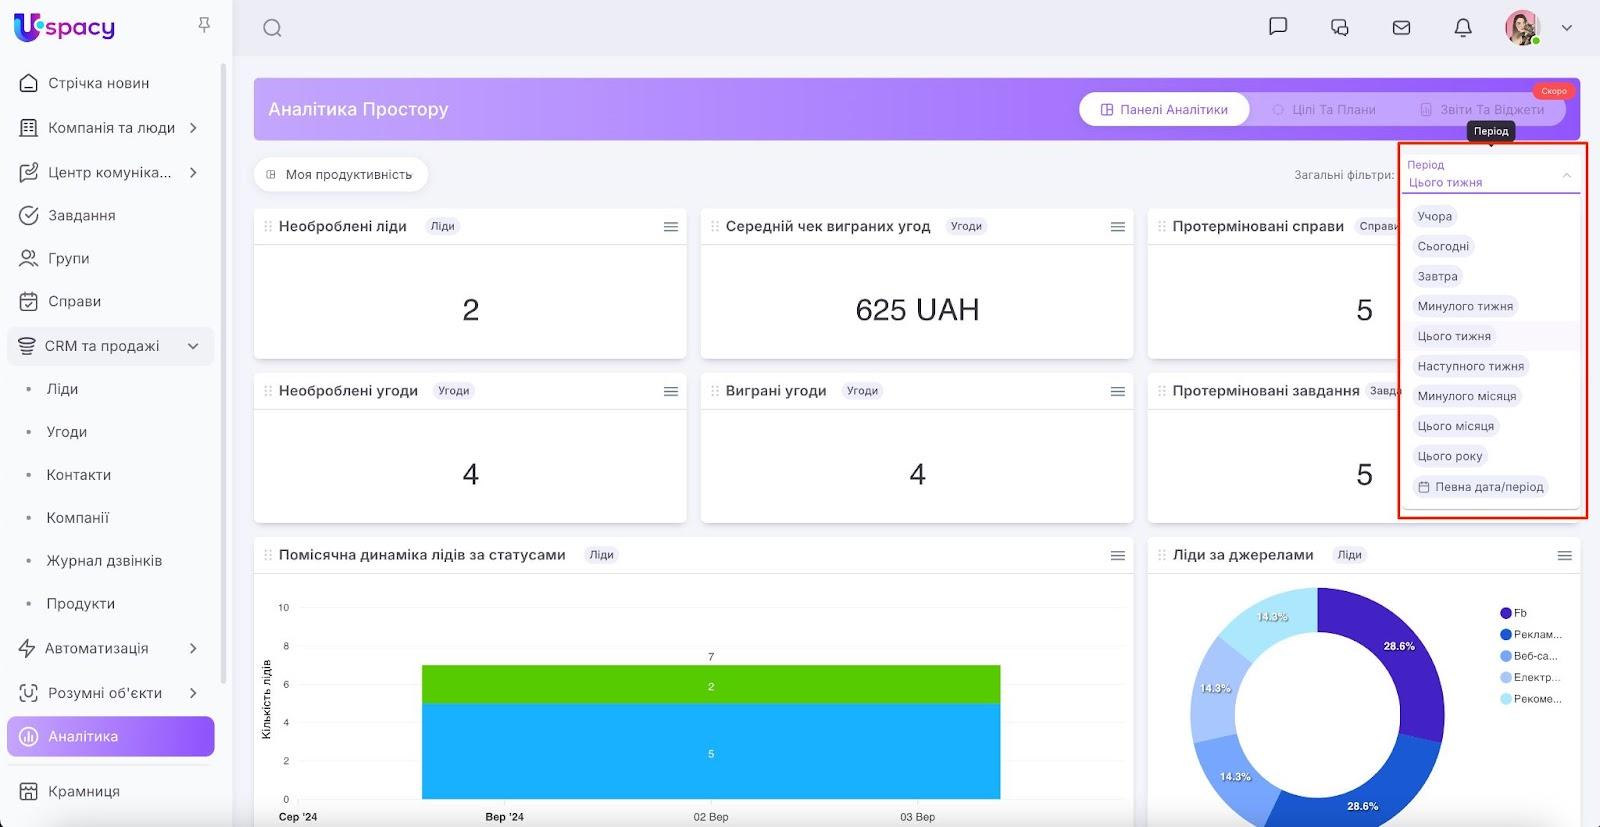
Task: Select Цього тижня period option
Action: (x=1454, y=336)
